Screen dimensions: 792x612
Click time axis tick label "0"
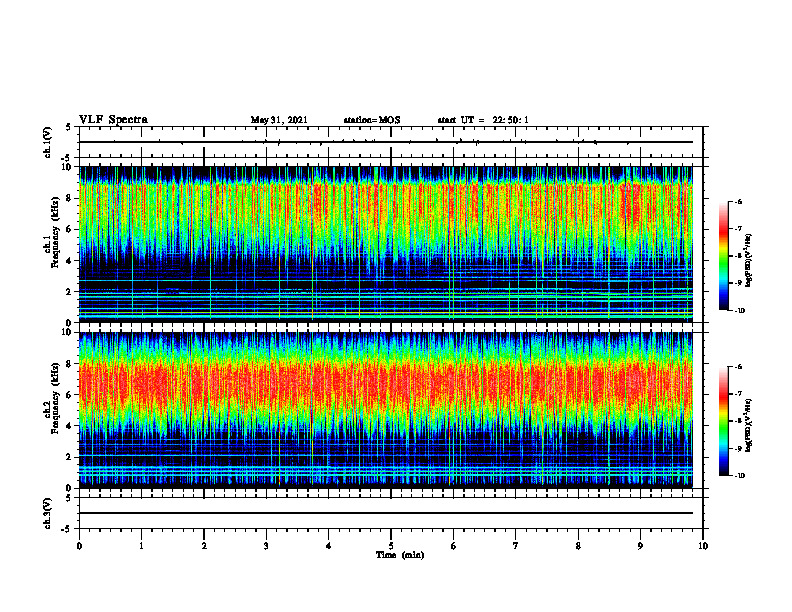79,546
